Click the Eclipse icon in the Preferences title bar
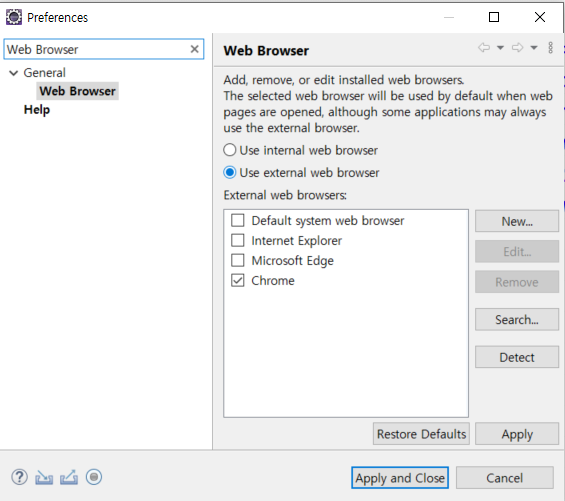565x501 pixels. click(x=14, y=17)
